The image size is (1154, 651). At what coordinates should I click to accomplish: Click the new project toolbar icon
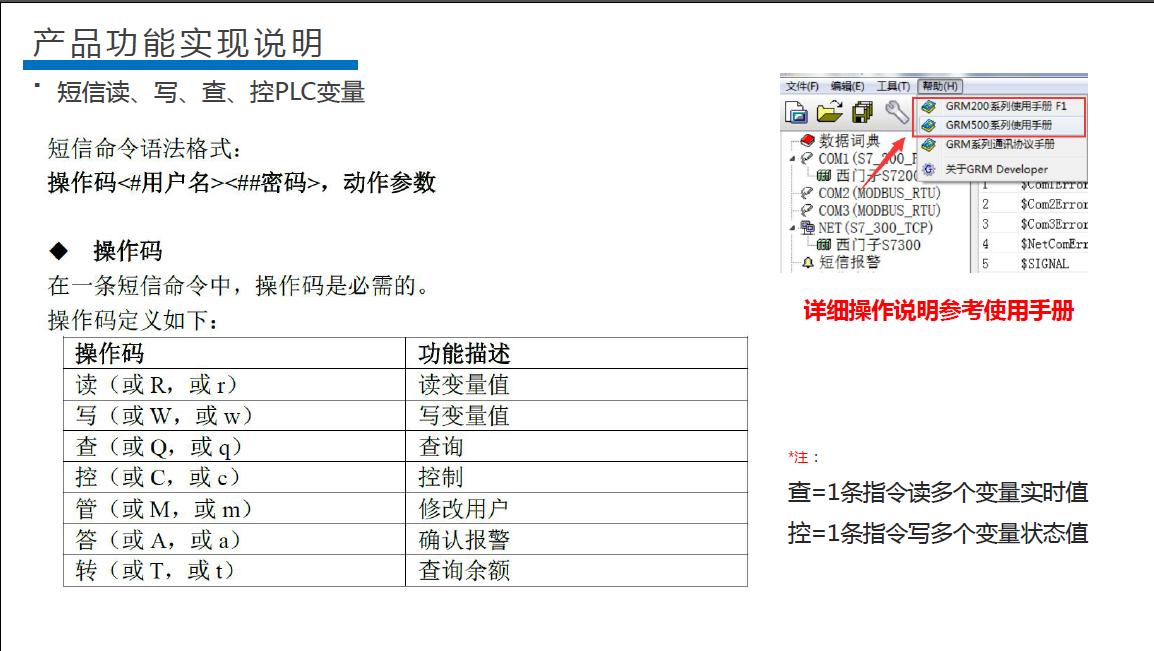click(x=796, y=113)
